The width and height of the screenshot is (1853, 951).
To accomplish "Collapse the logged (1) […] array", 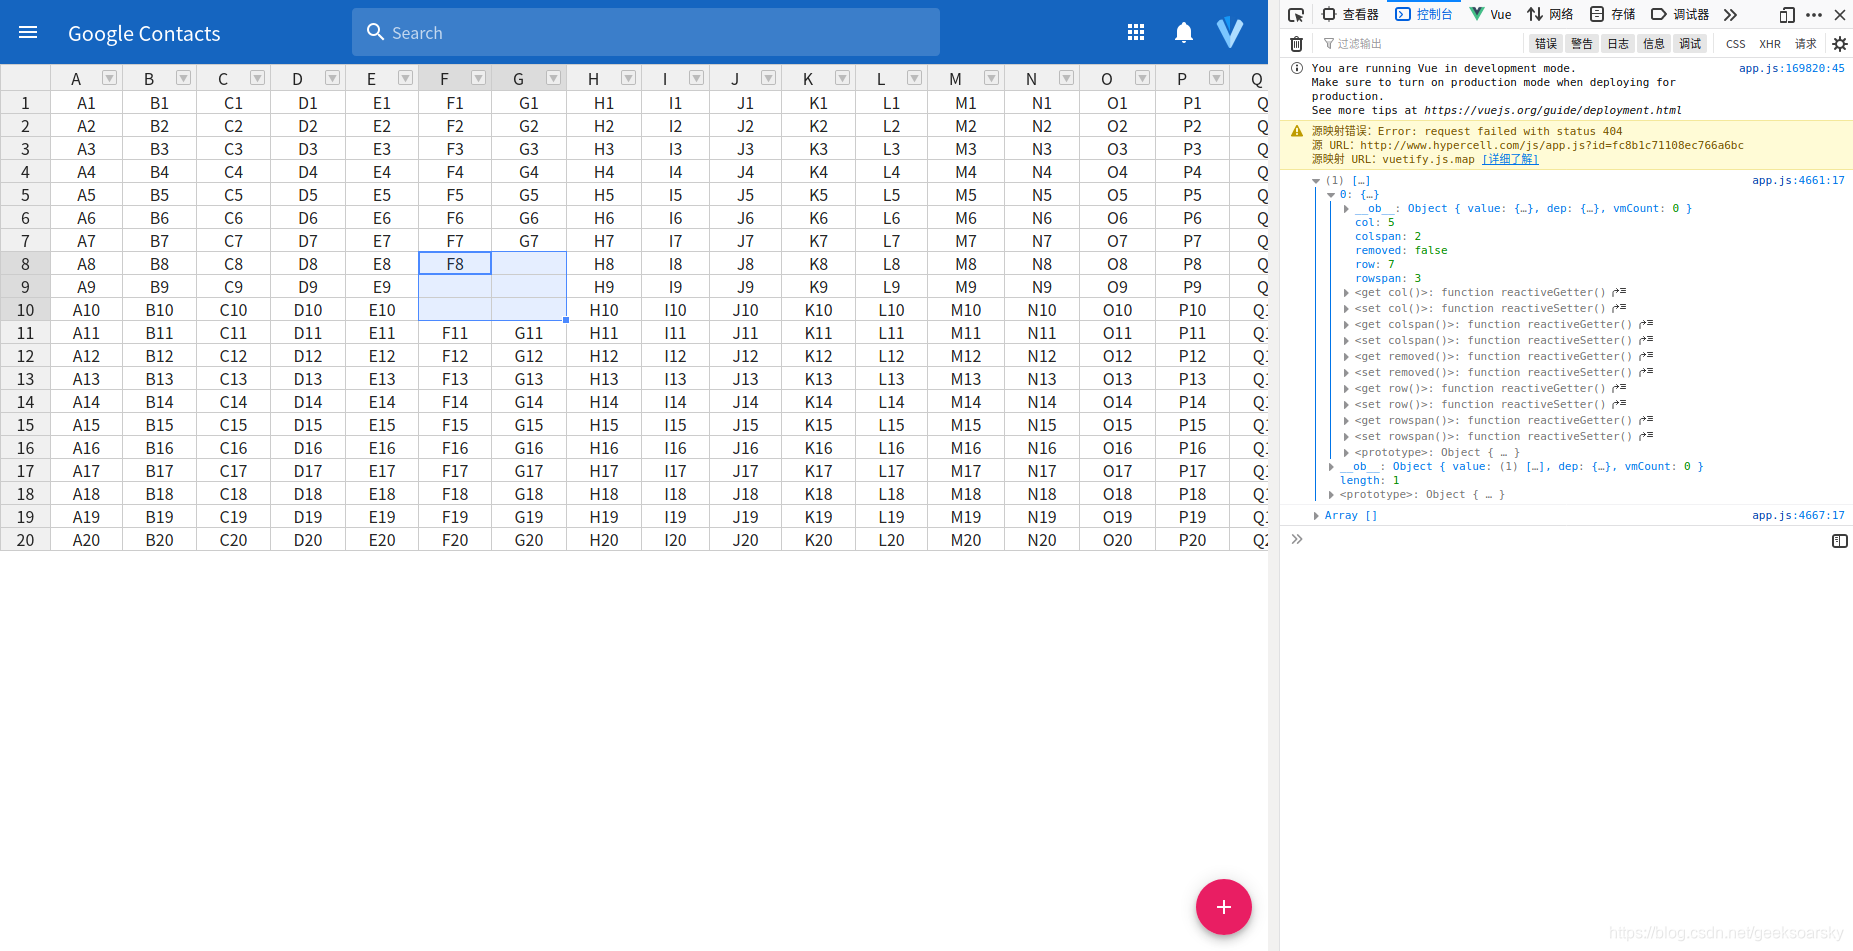I will pyautogui.click(x=1316, y=181).
